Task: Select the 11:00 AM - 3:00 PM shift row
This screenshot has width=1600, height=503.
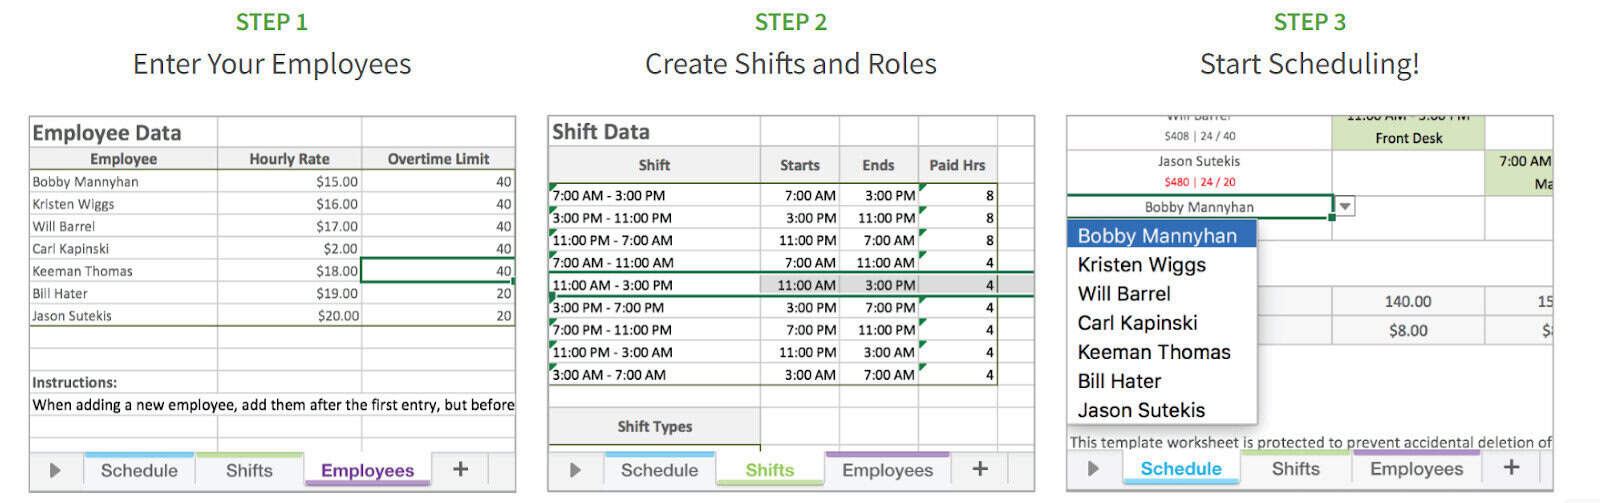Action: (612, 285)
